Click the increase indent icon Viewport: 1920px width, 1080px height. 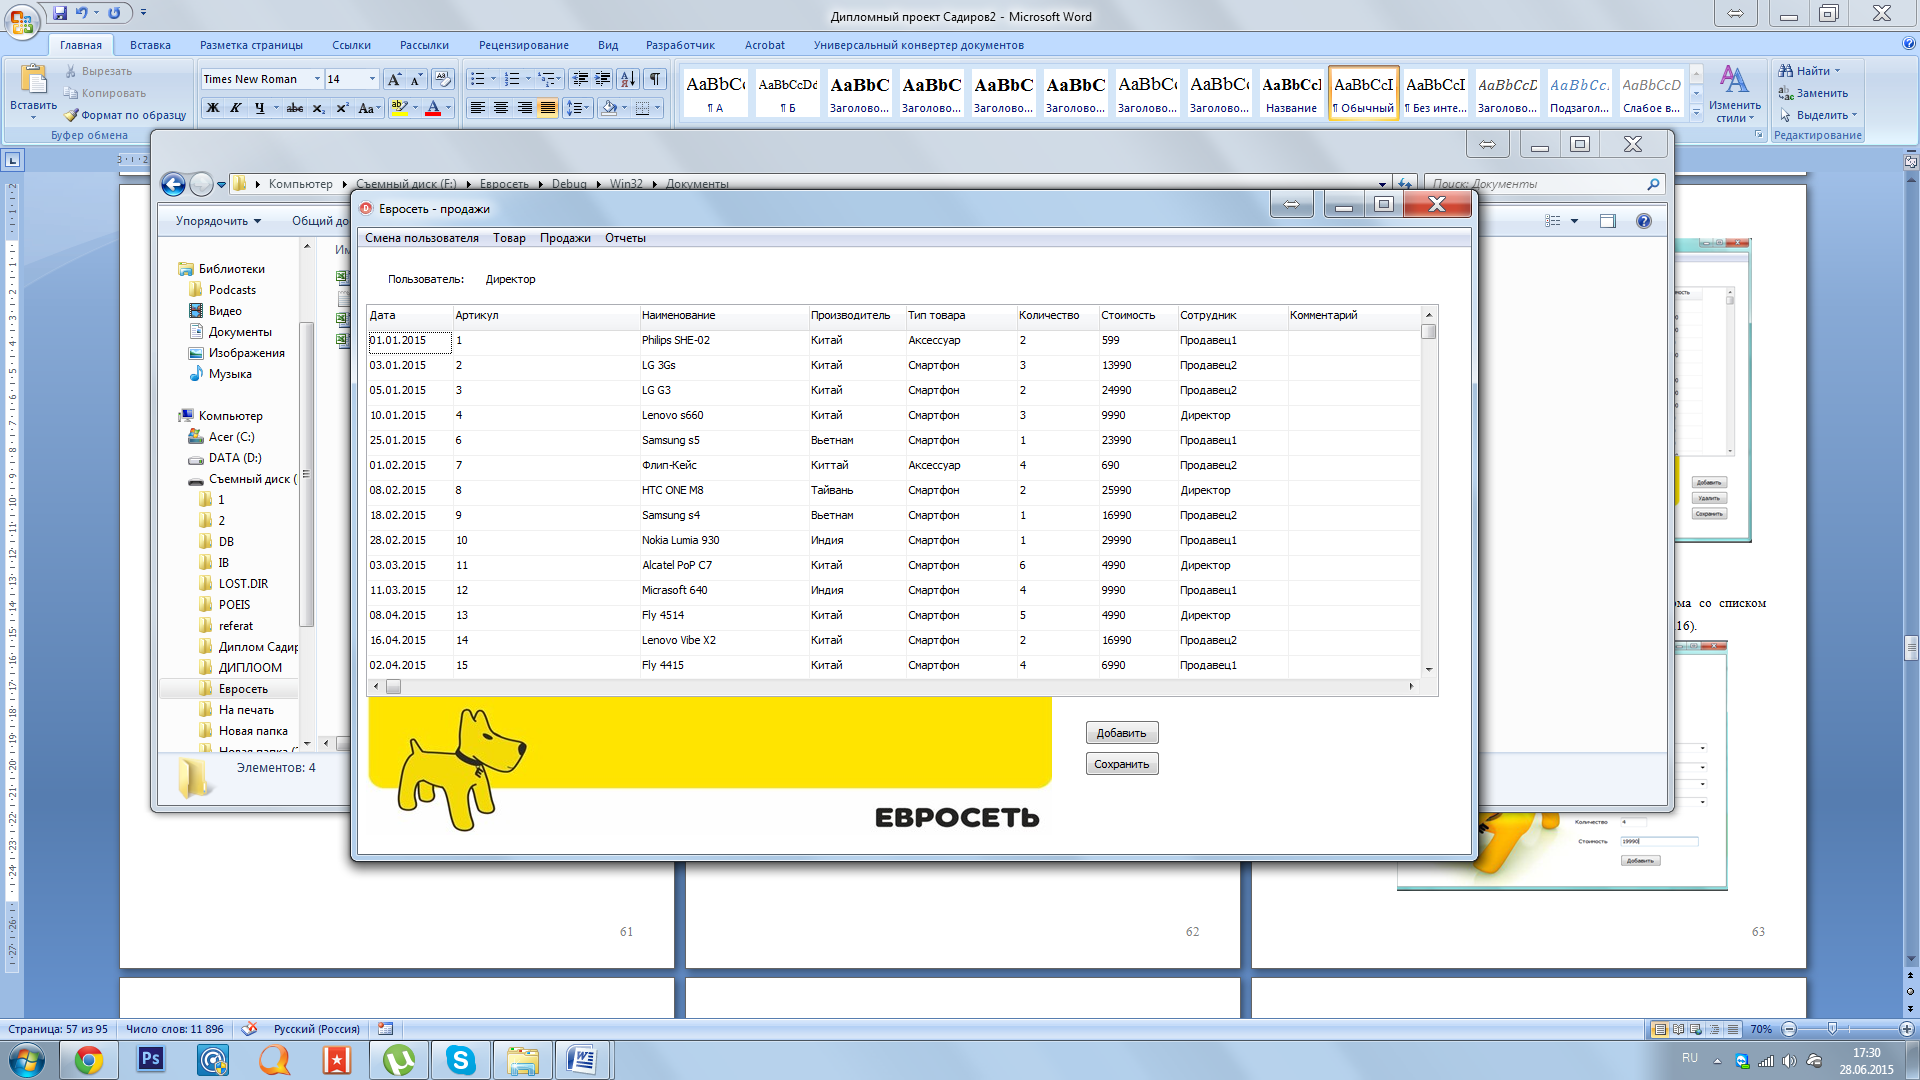tap(603, 79)
